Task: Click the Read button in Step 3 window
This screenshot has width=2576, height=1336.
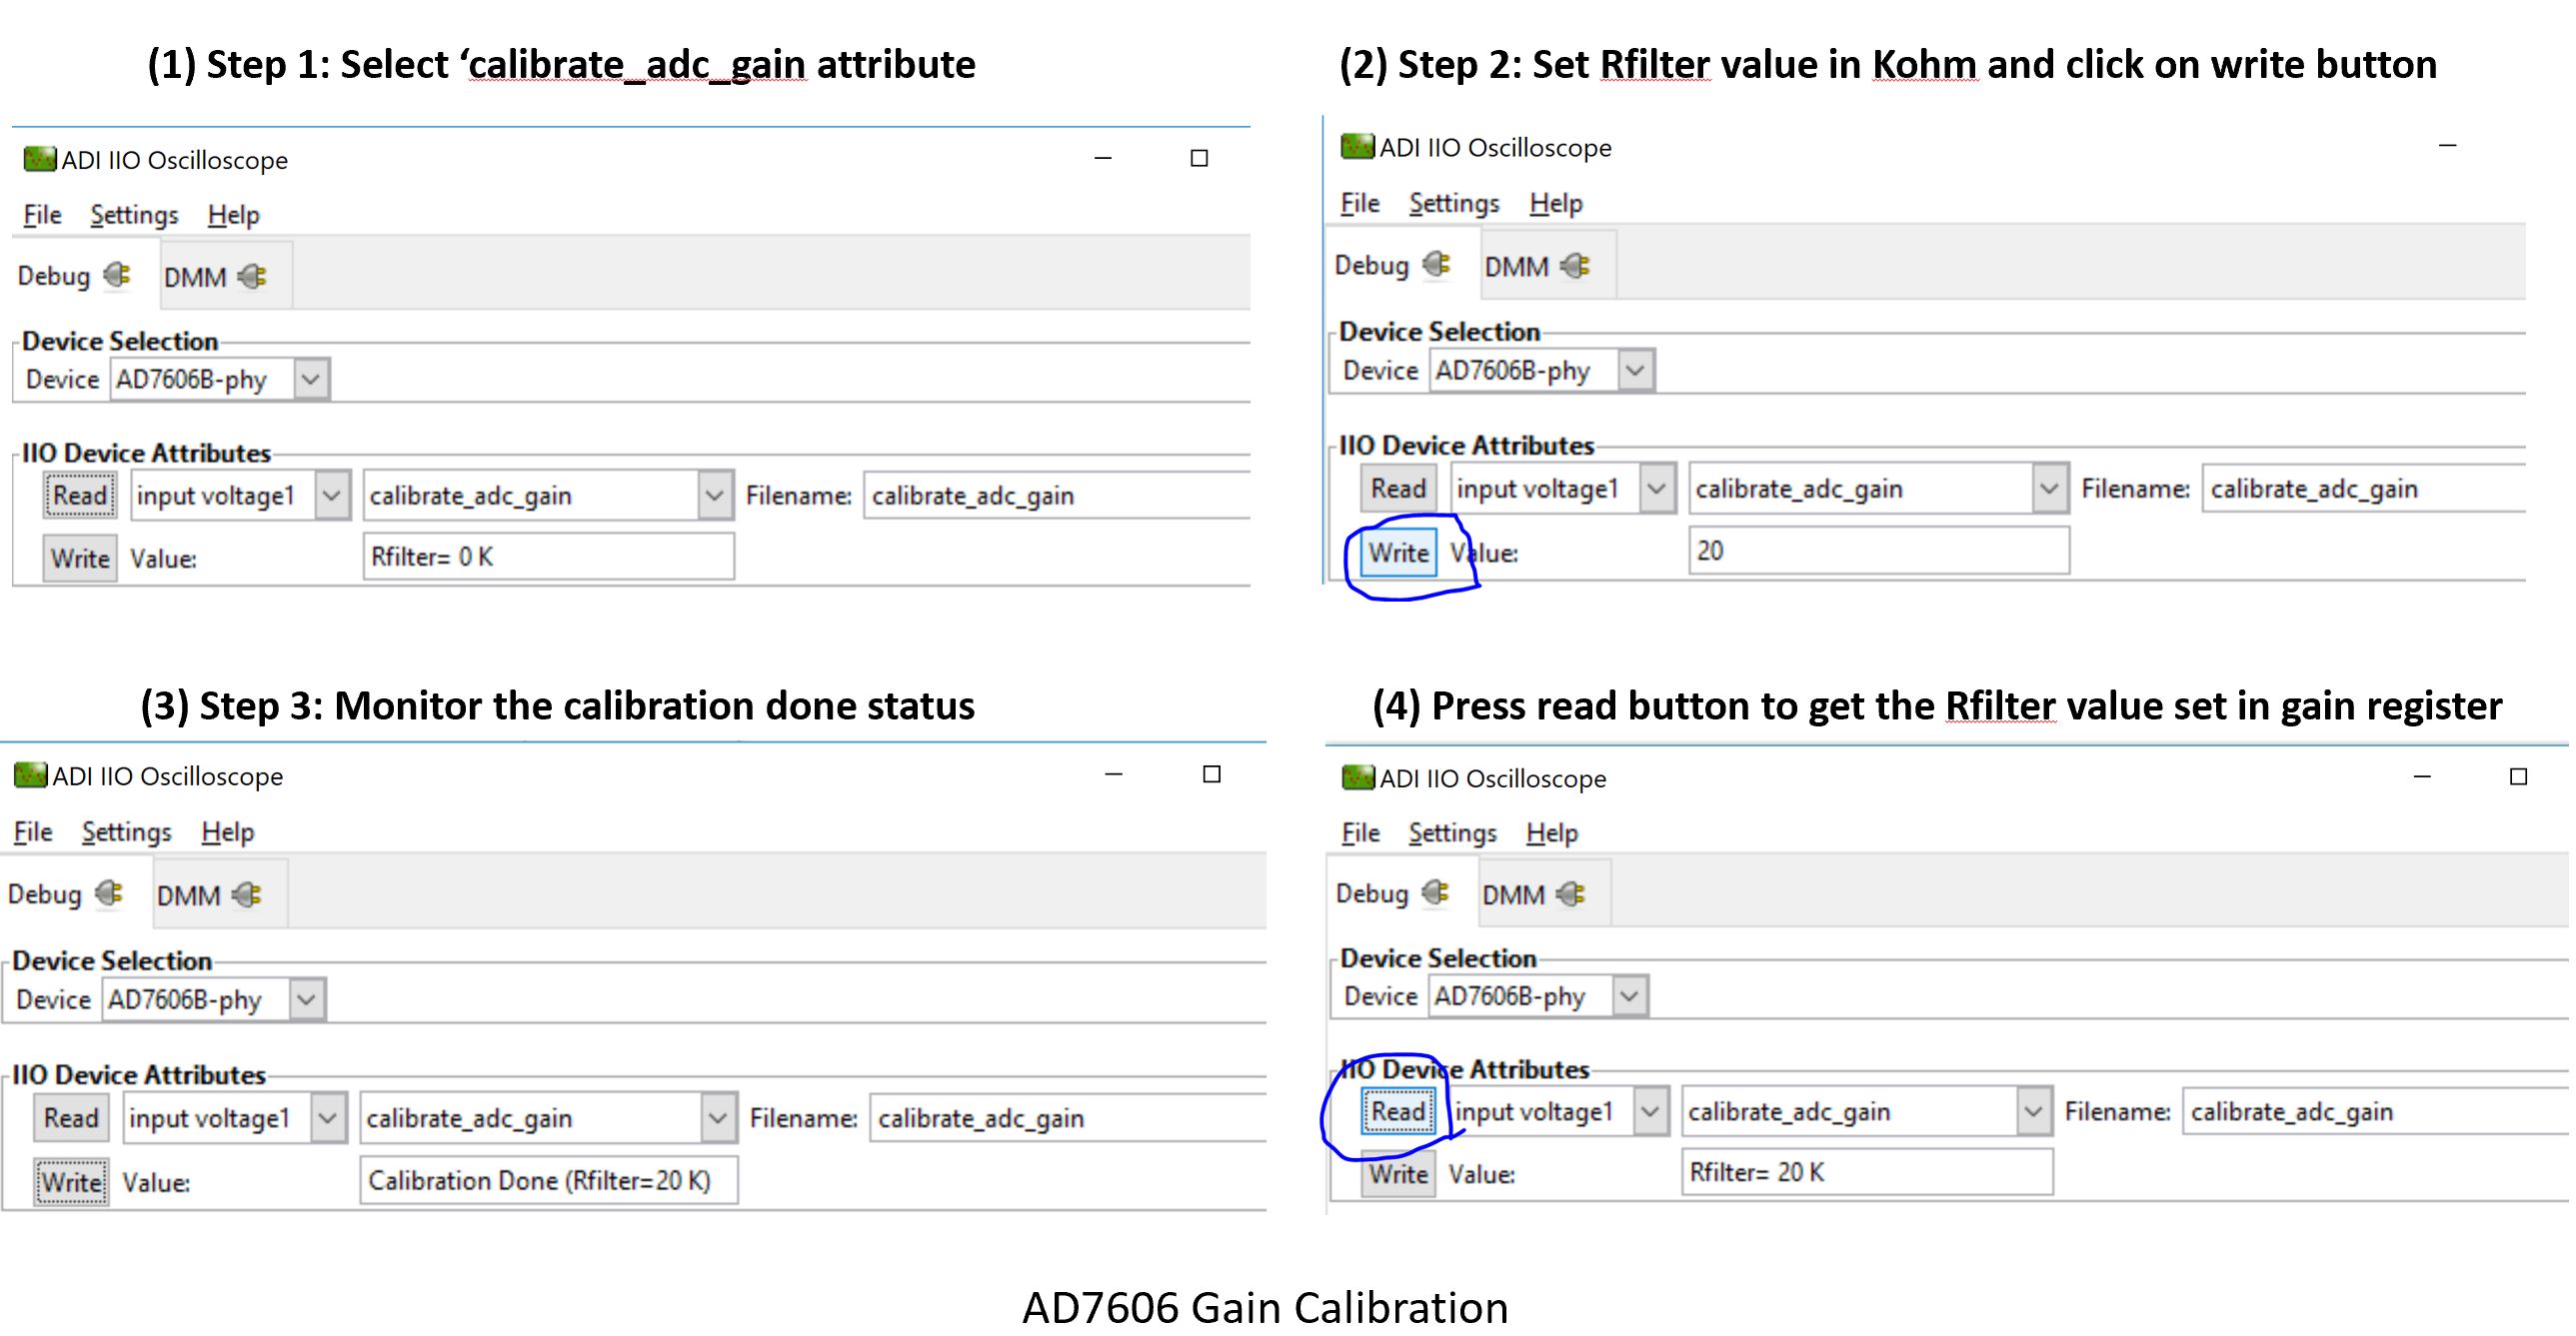Action: [x=71, y=1117]
